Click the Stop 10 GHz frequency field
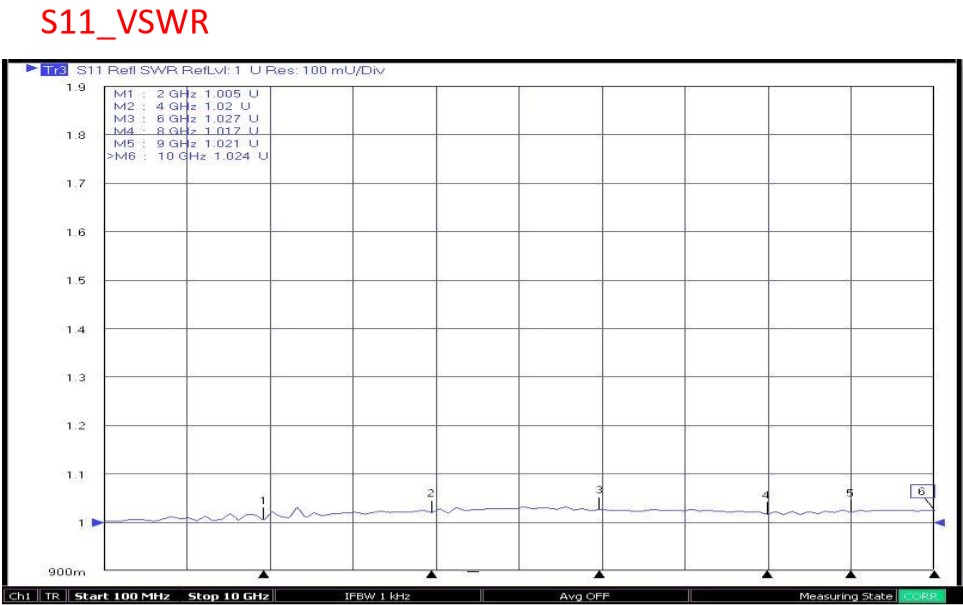 (229, 597)
